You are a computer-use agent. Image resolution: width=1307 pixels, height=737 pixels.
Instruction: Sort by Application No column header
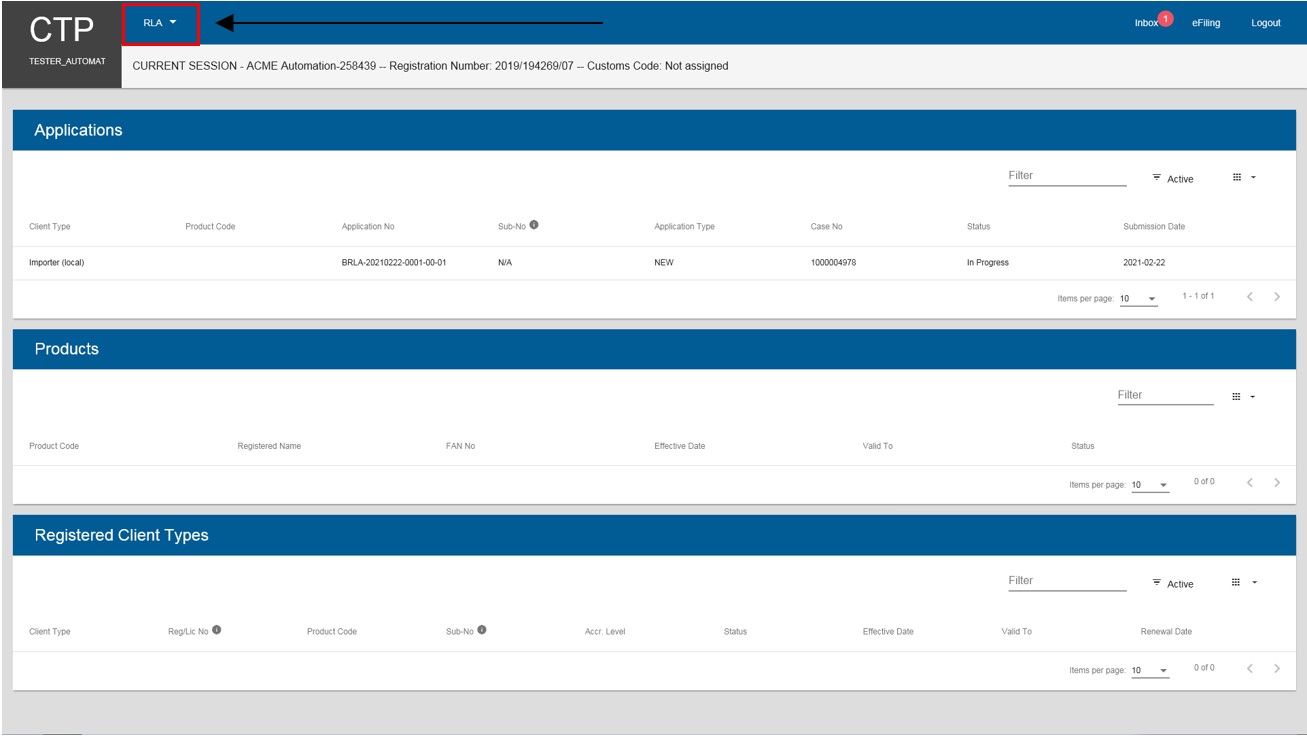coord(368,227)
